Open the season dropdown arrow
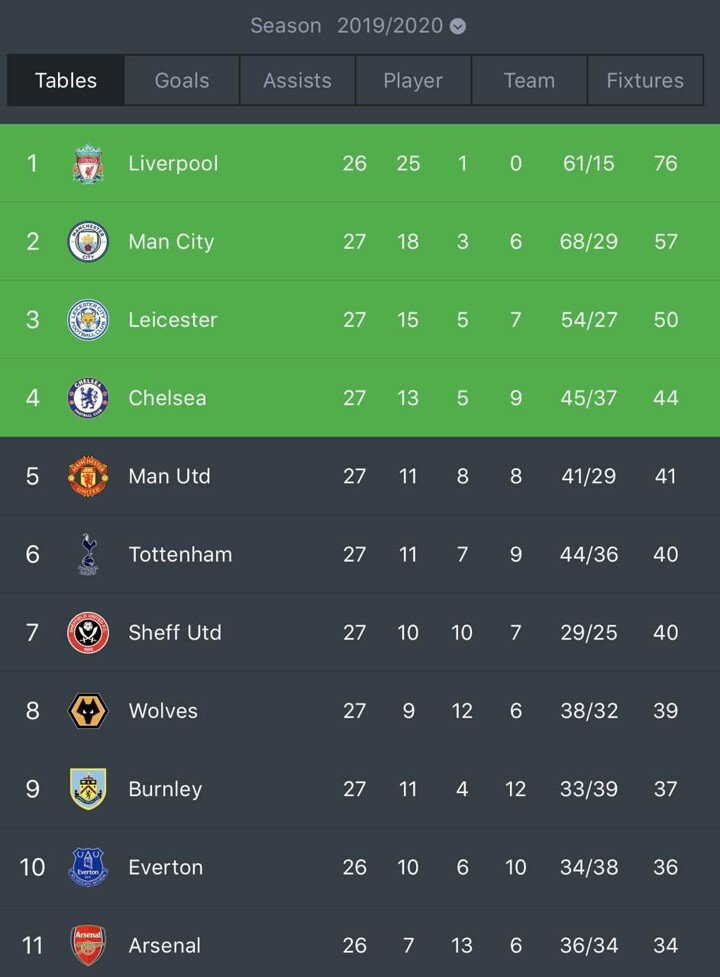The image size is (720, 977). click(458, 26)
